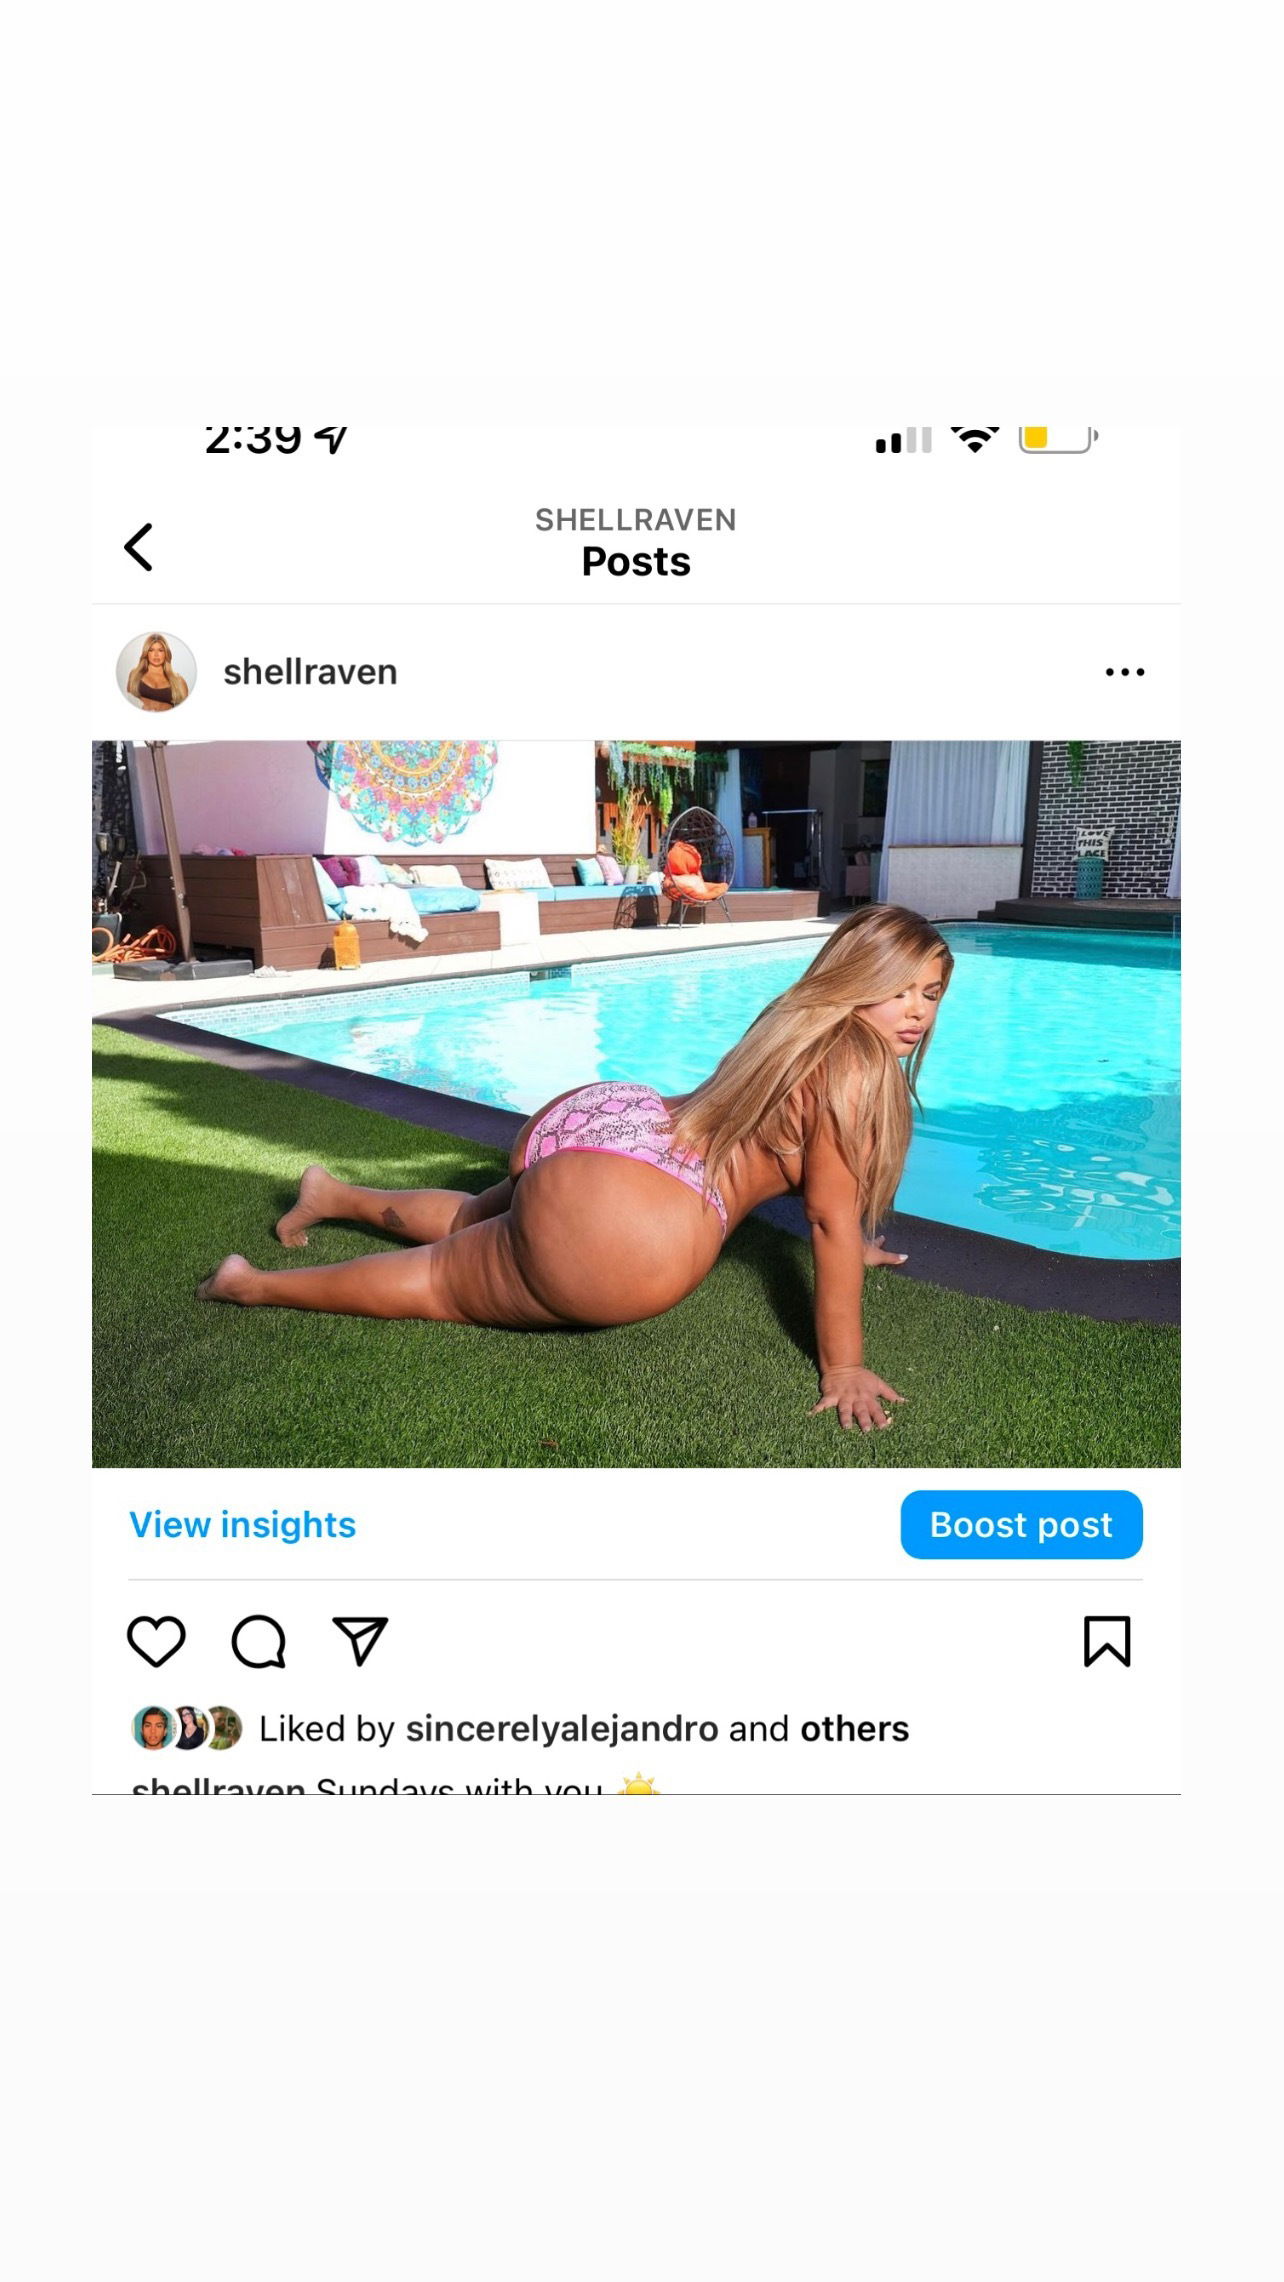Click the shellraven username above the photo
The width and height of the screenshot is (1284, 2282).
[310, 672]
